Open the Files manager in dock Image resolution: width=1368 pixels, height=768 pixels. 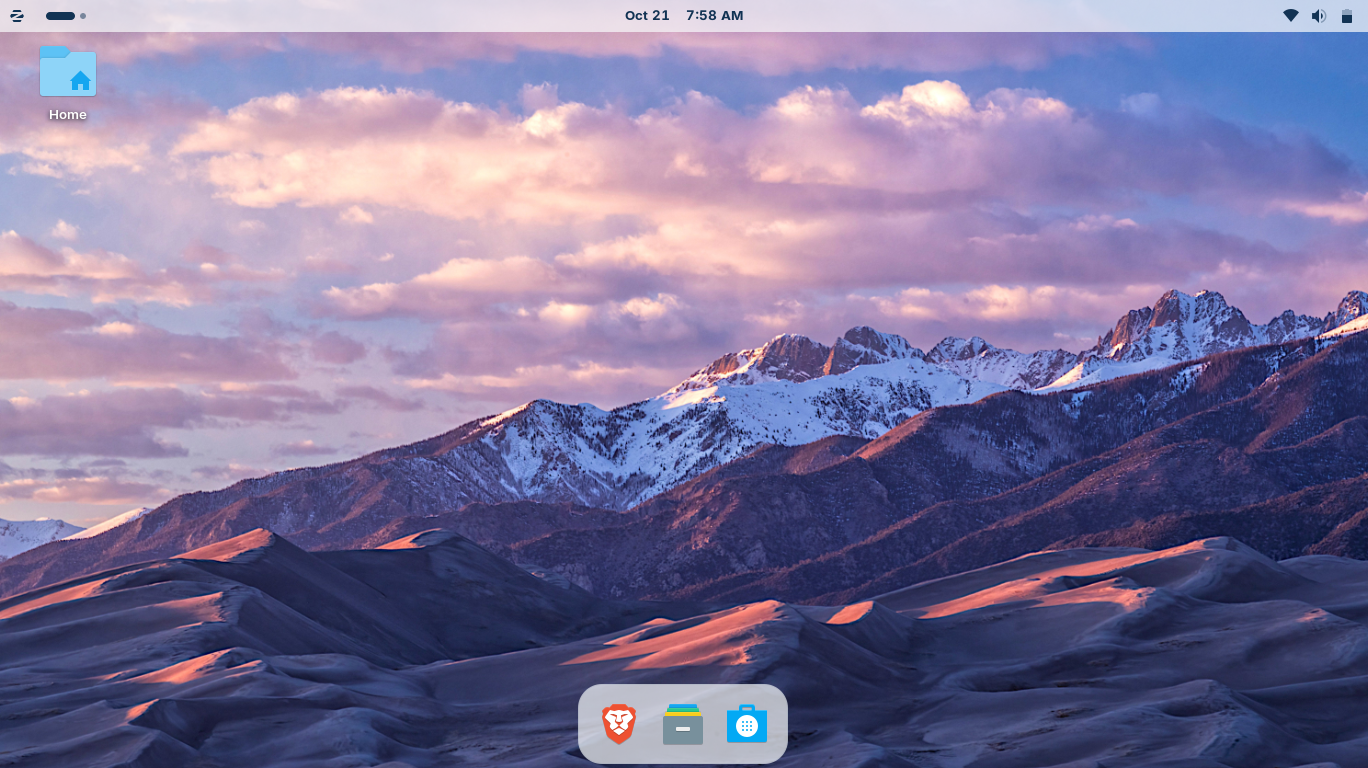click(x=683, y=724)
